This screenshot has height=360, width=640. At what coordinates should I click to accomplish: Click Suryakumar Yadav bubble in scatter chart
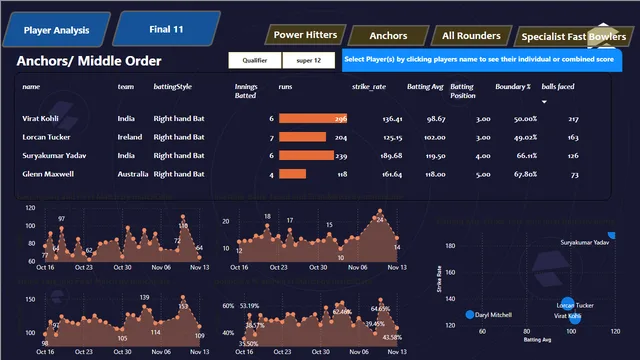(x=611, y=235)
